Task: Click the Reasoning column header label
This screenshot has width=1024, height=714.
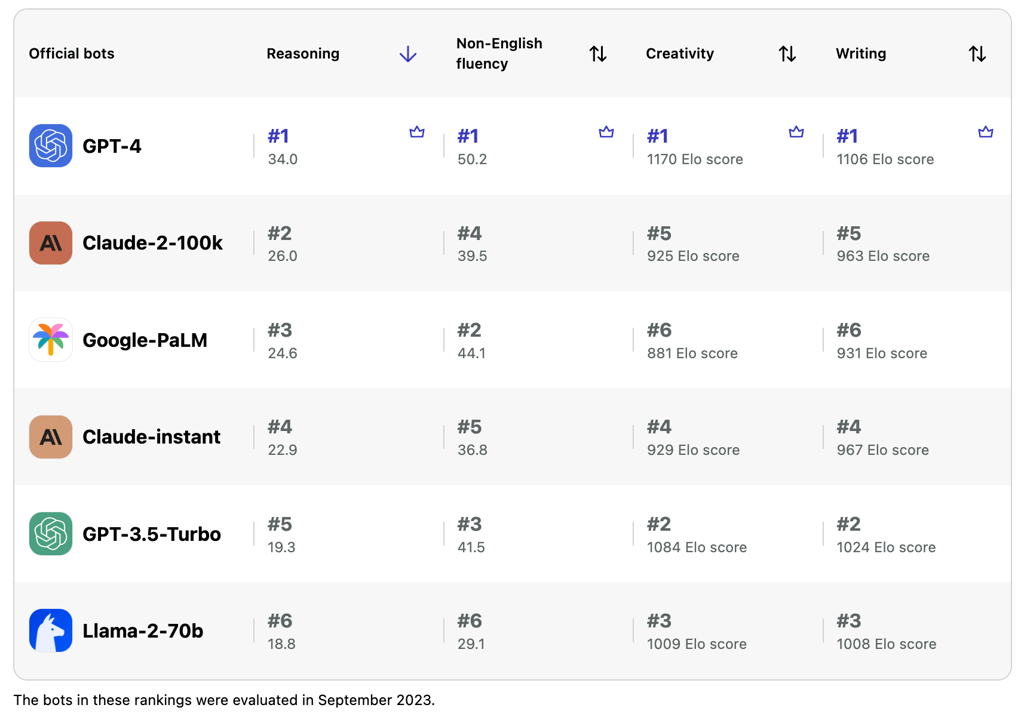Action: pyautogui.click(x=303, y=54)
